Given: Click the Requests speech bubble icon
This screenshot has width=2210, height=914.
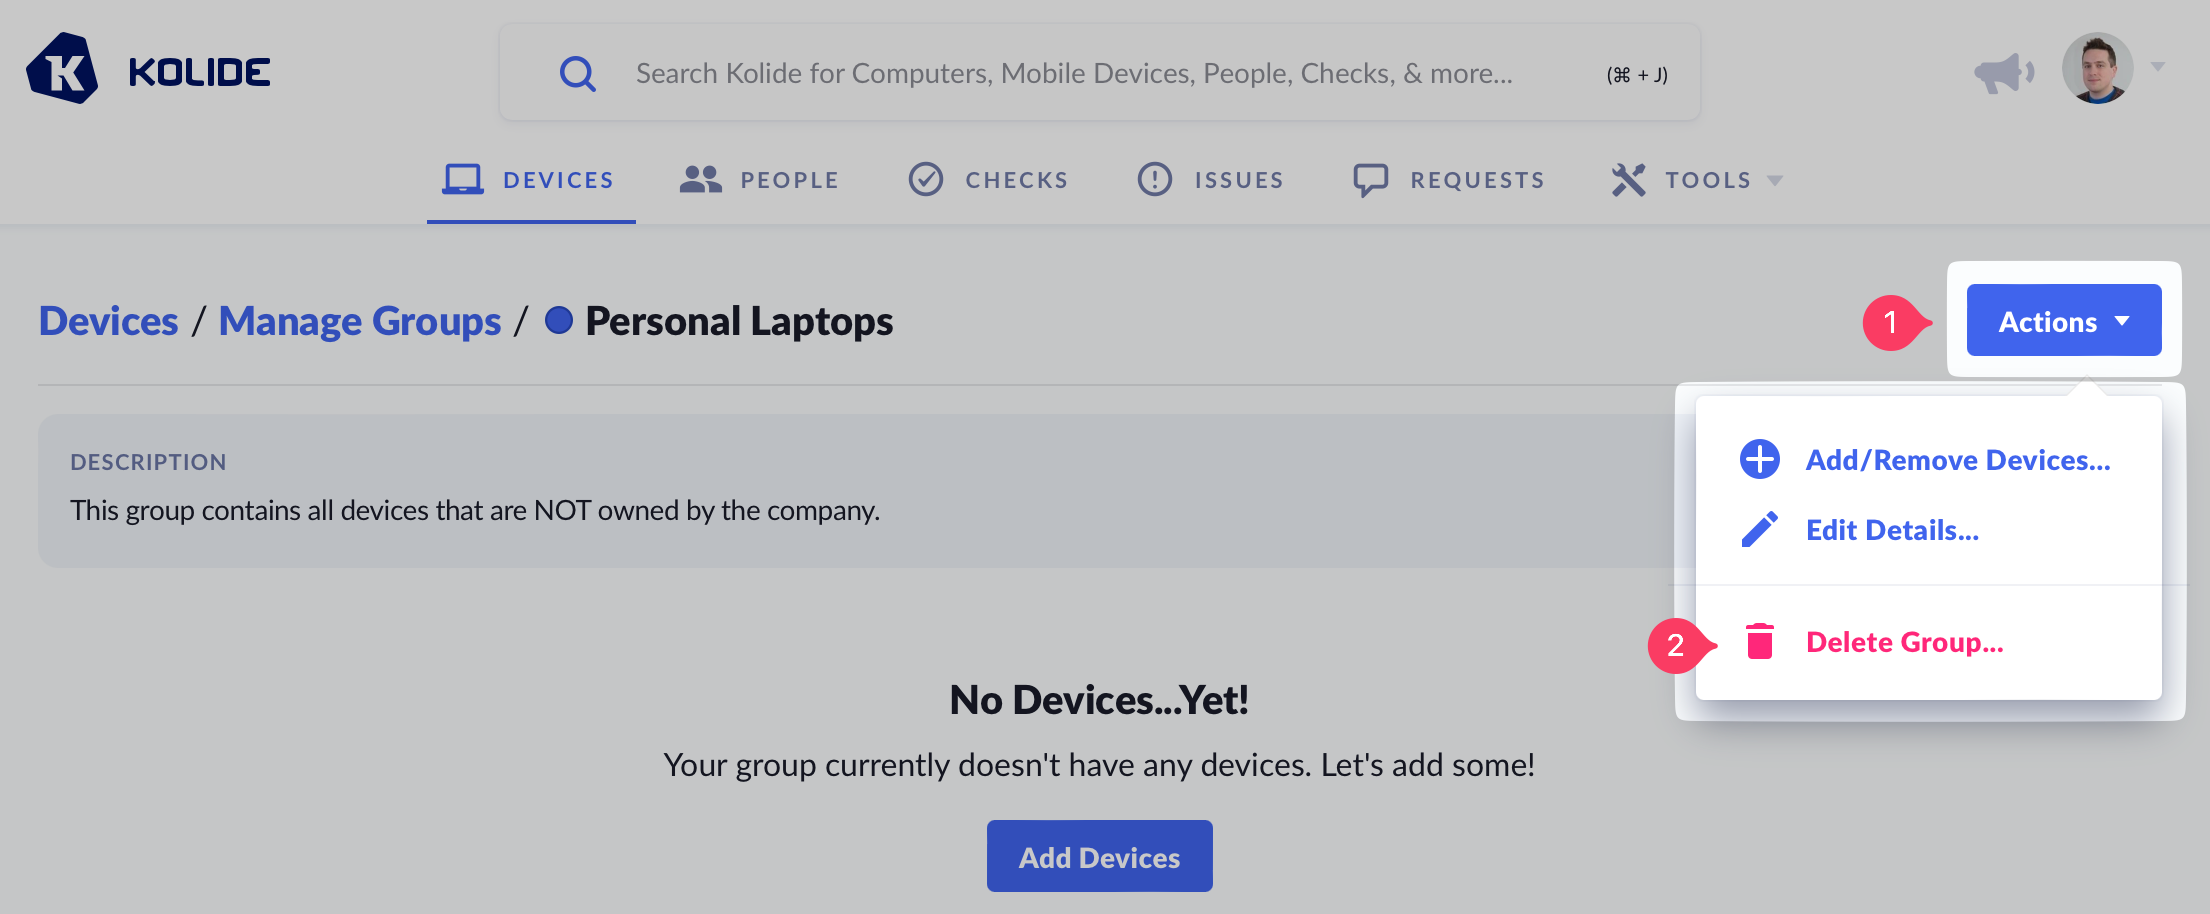Looking at the screenshot, I should tap(1370, 180).
